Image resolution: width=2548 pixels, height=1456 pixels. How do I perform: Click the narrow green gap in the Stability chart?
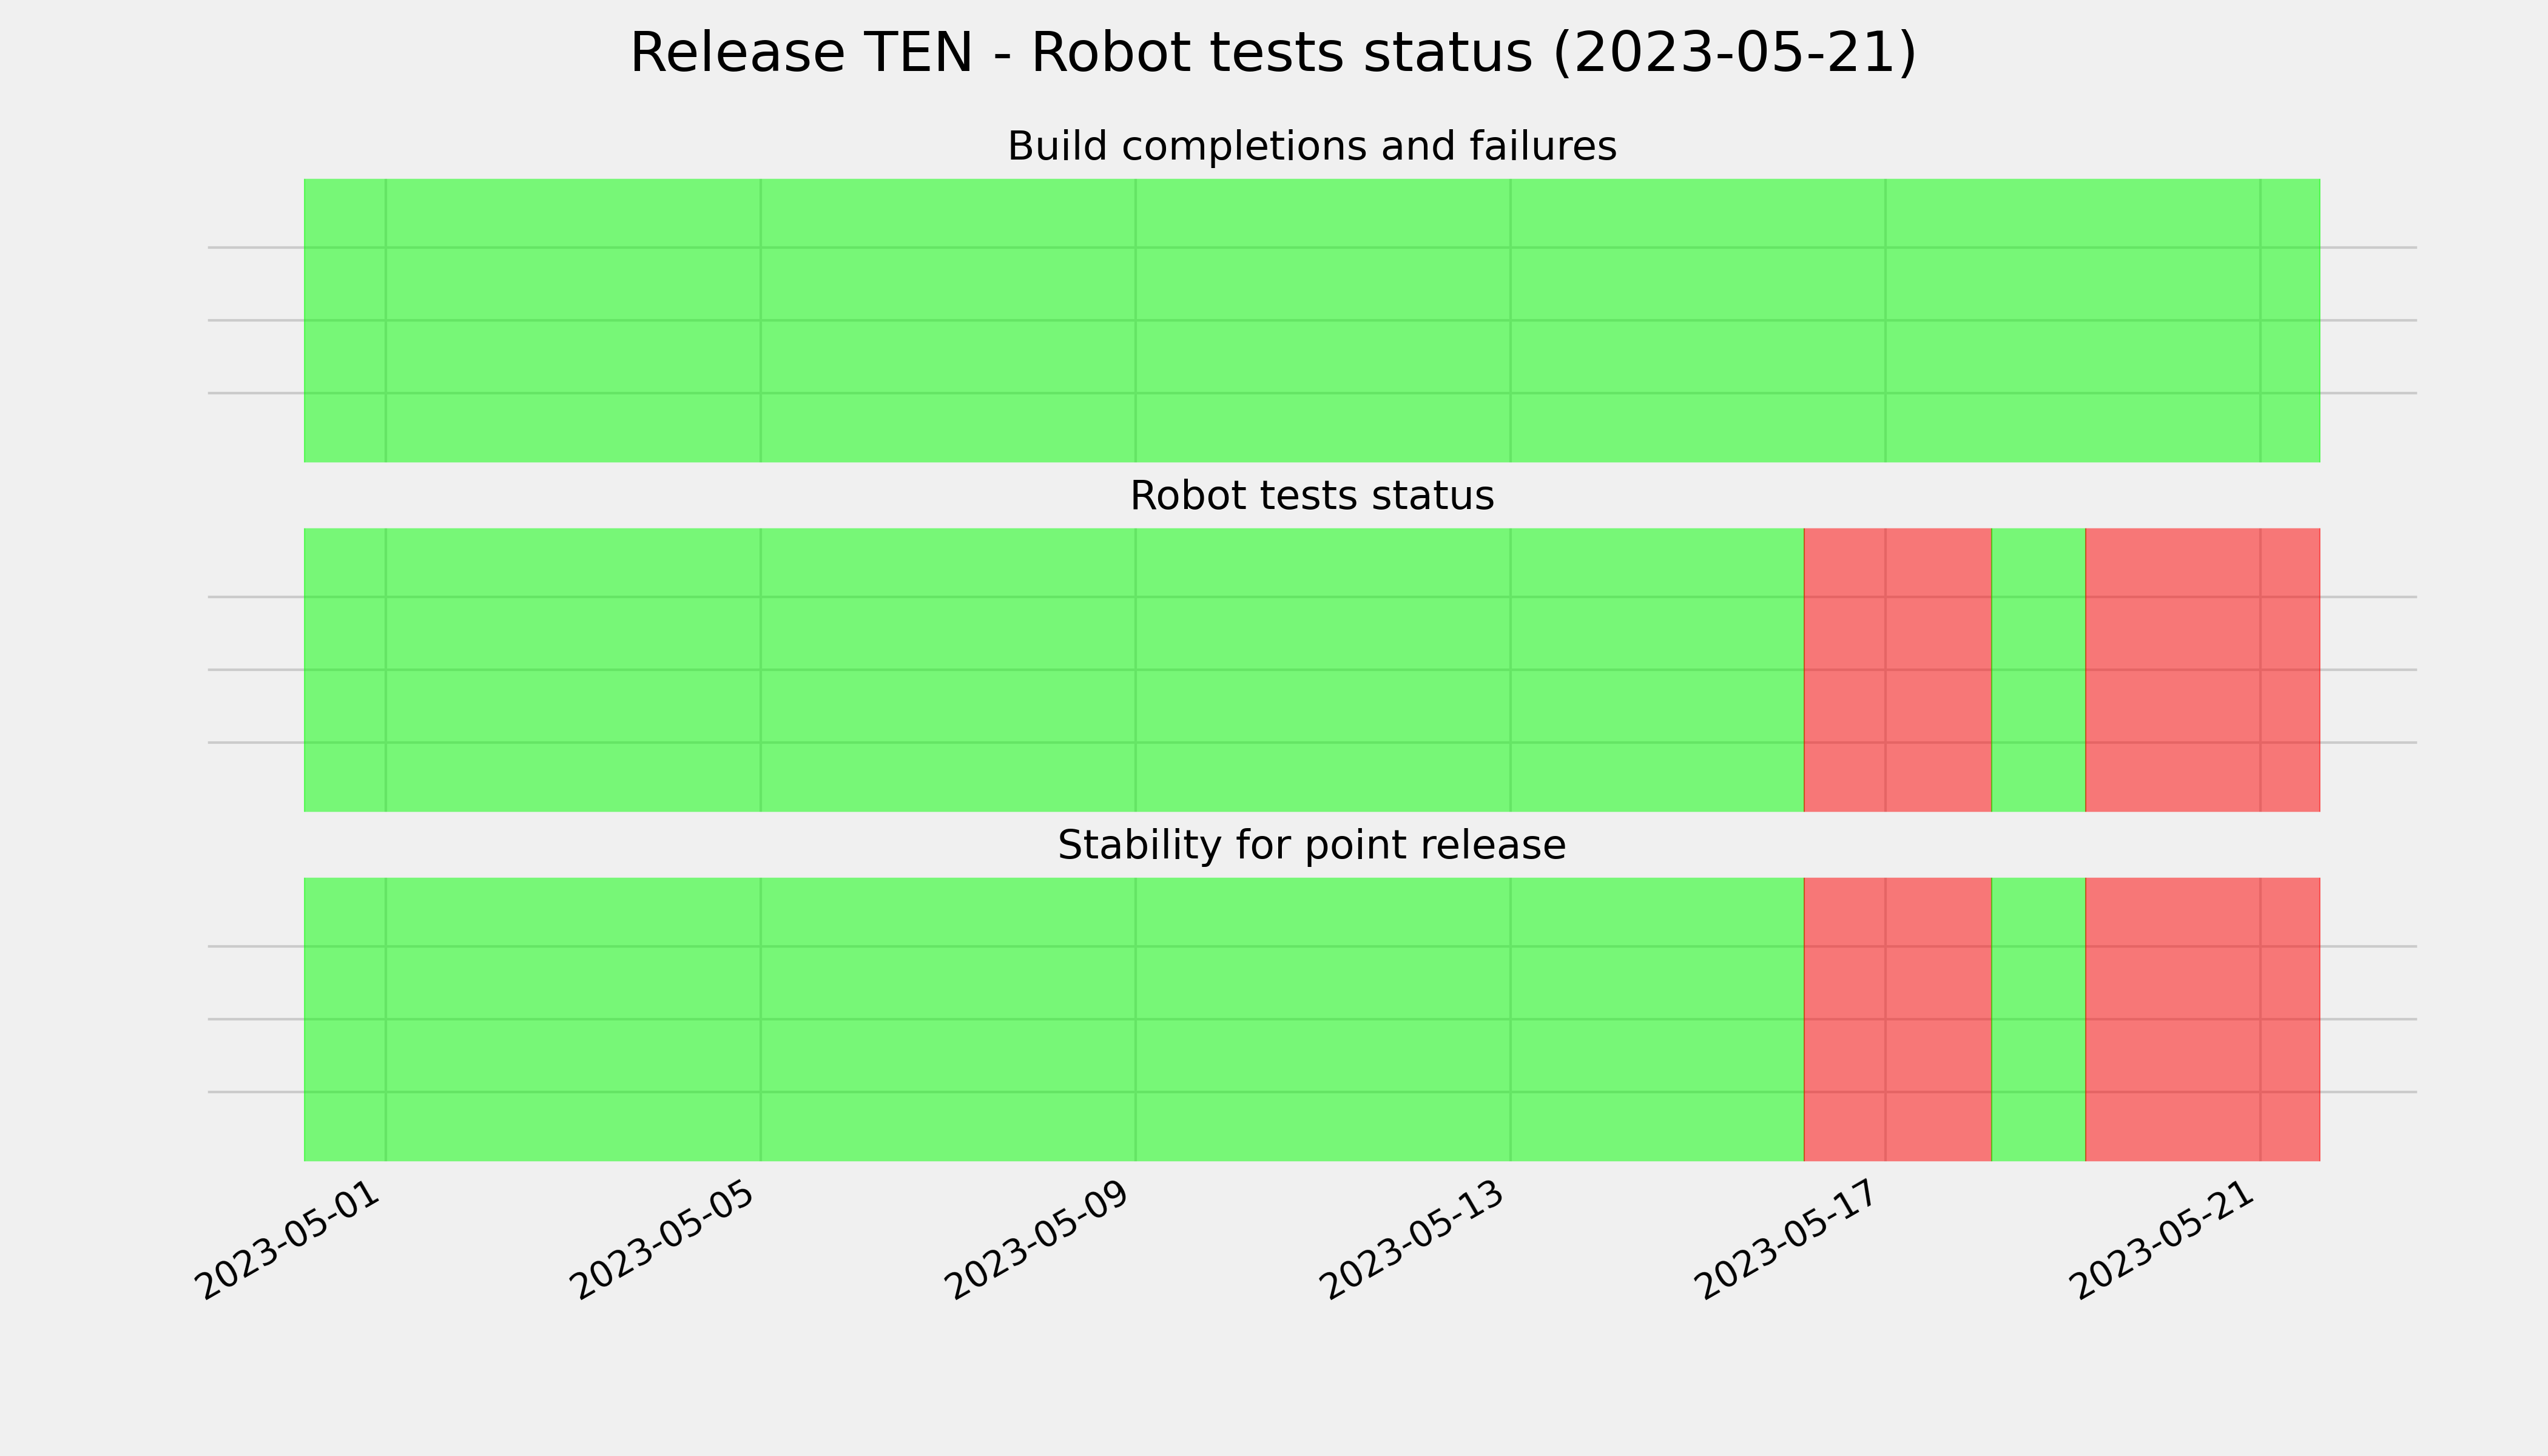point(2039,1019)
